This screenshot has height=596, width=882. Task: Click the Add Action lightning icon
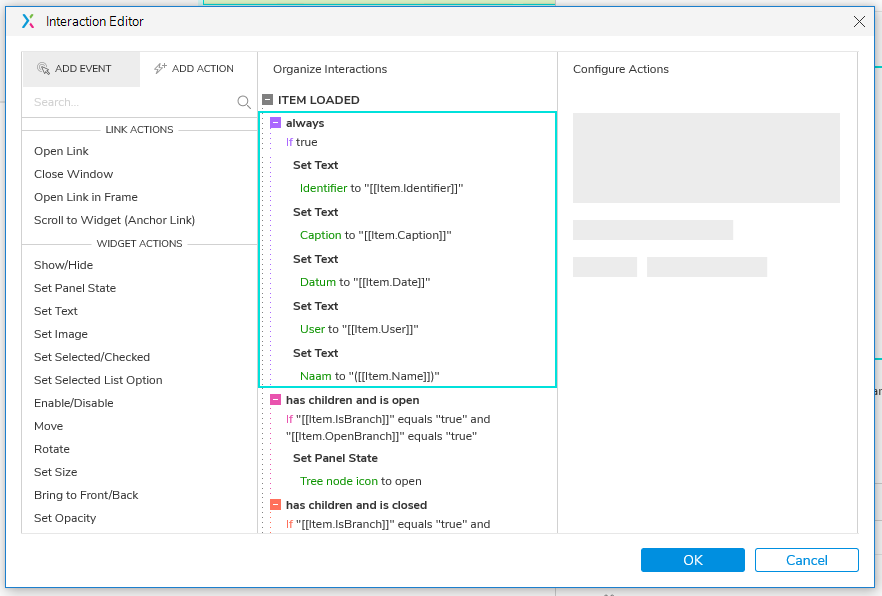(160, 69)
